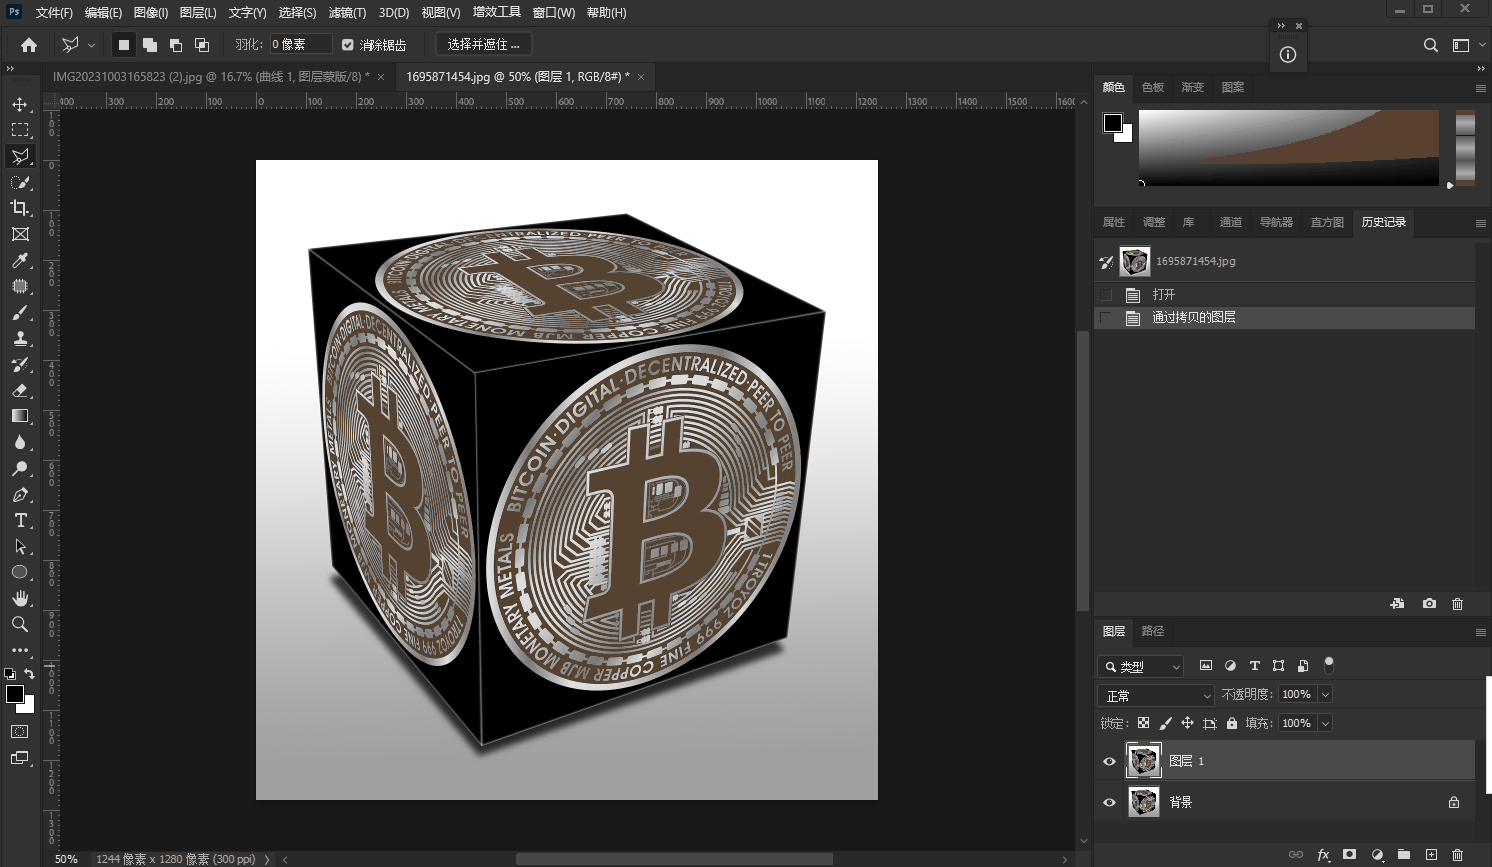Toggle lock image pixels brush icon

coord(1165,723)
